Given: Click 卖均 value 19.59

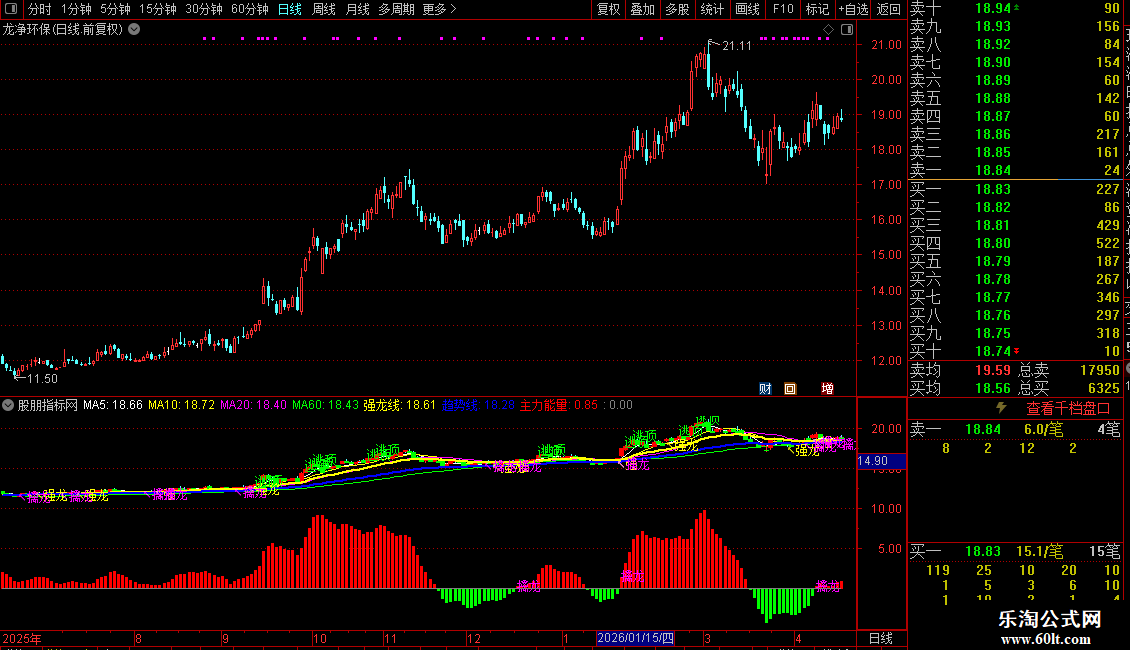Looking at the screenshot, I should pyautogui.click(x=993, y=370).
